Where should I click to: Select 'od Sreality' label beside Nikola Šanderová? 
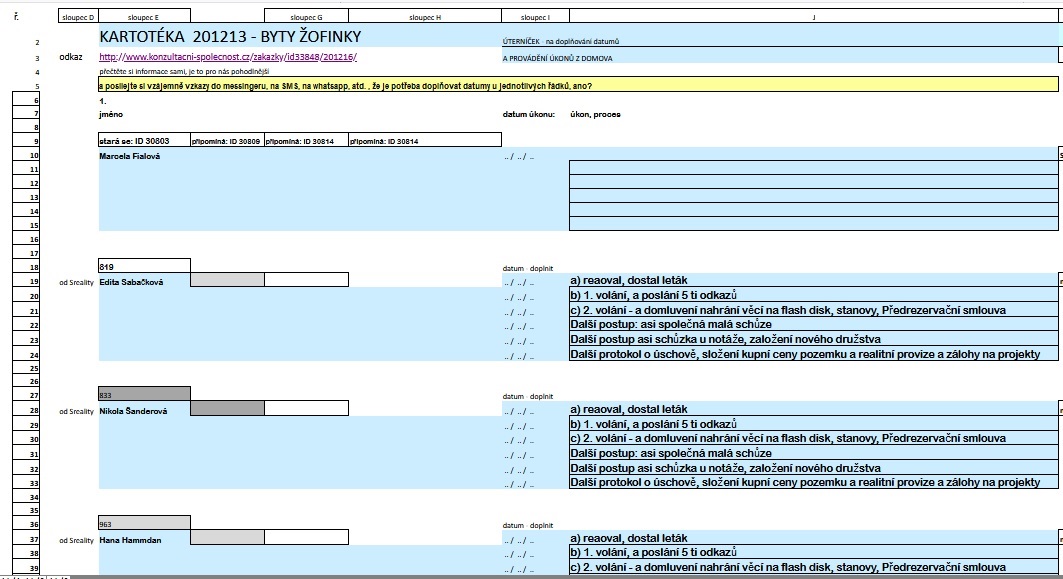point(76,412)
